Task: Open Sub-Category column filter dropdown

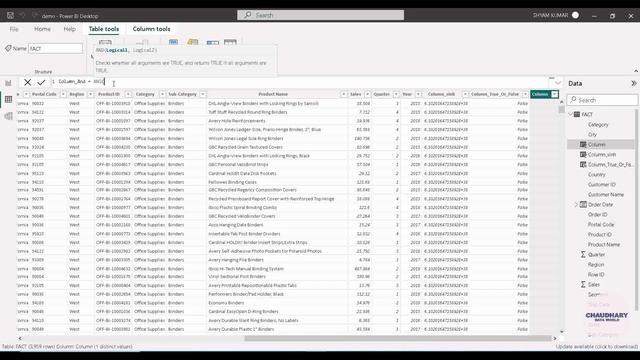Action: [203, 94]
